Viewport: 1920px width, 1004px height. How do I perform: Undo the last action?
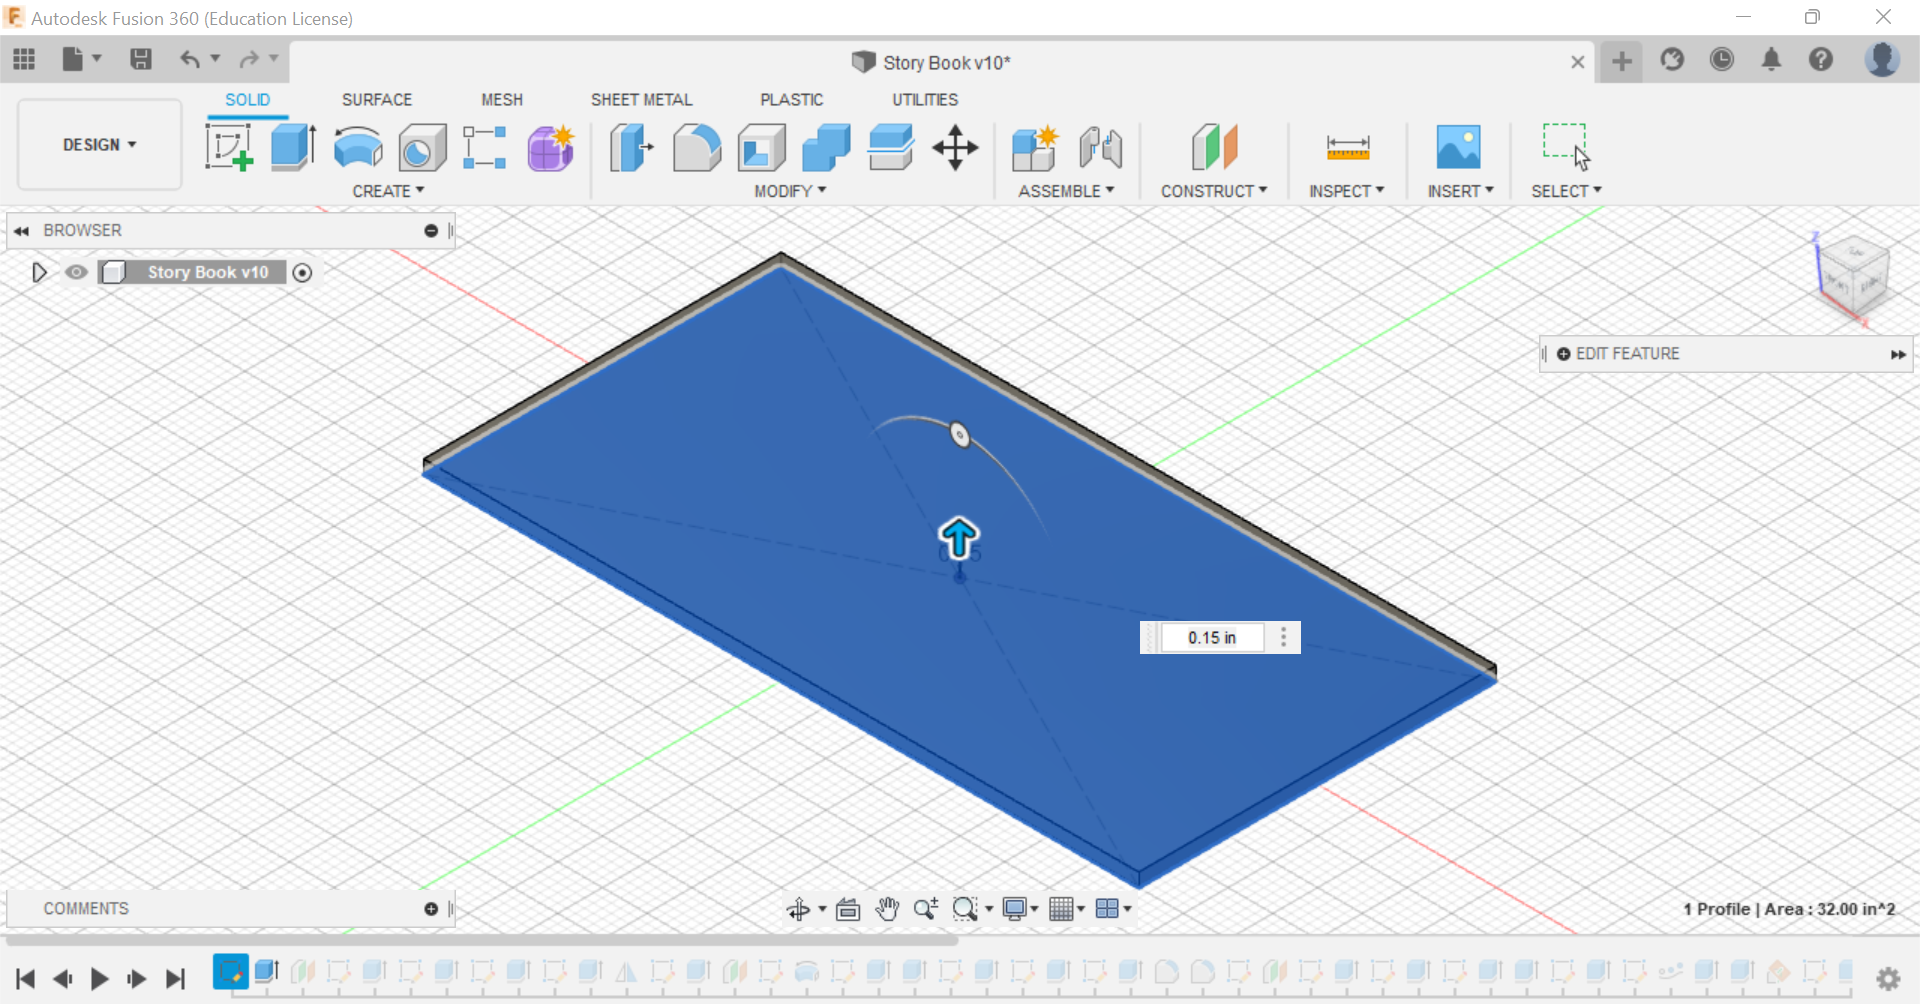(189, 60)
